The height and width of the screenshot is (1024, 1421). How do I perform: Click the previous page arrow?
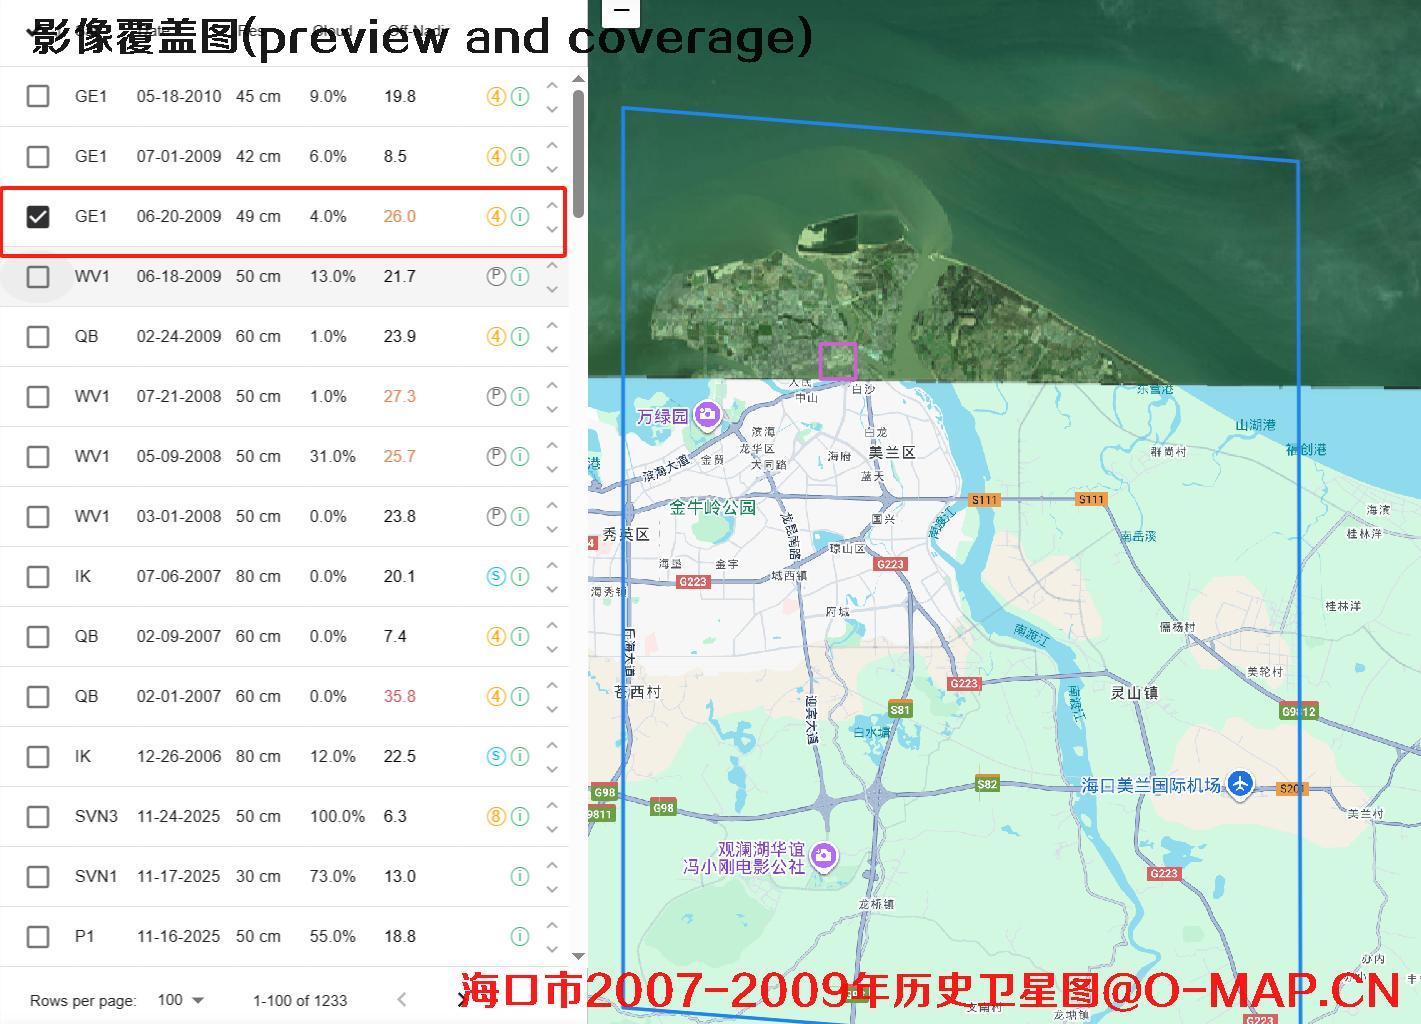tap(401, 999)
